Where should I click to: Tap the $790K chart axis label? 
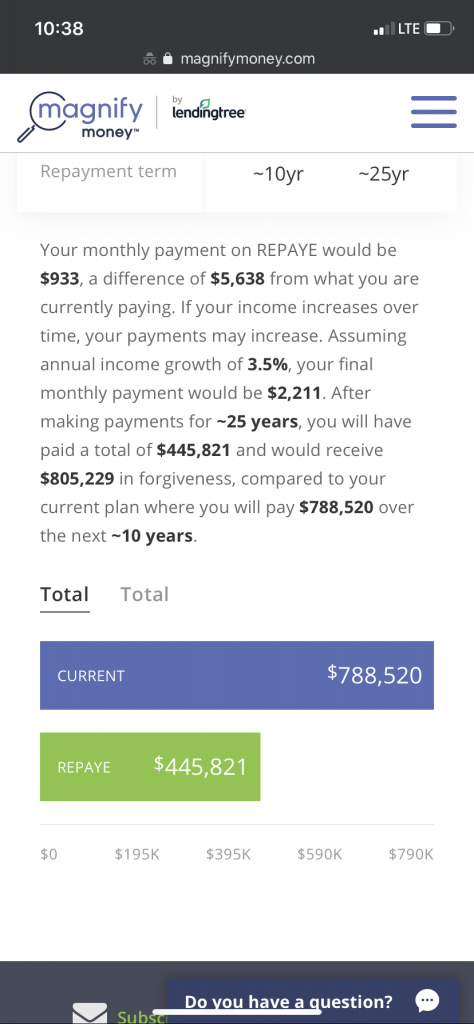[411, 854]
